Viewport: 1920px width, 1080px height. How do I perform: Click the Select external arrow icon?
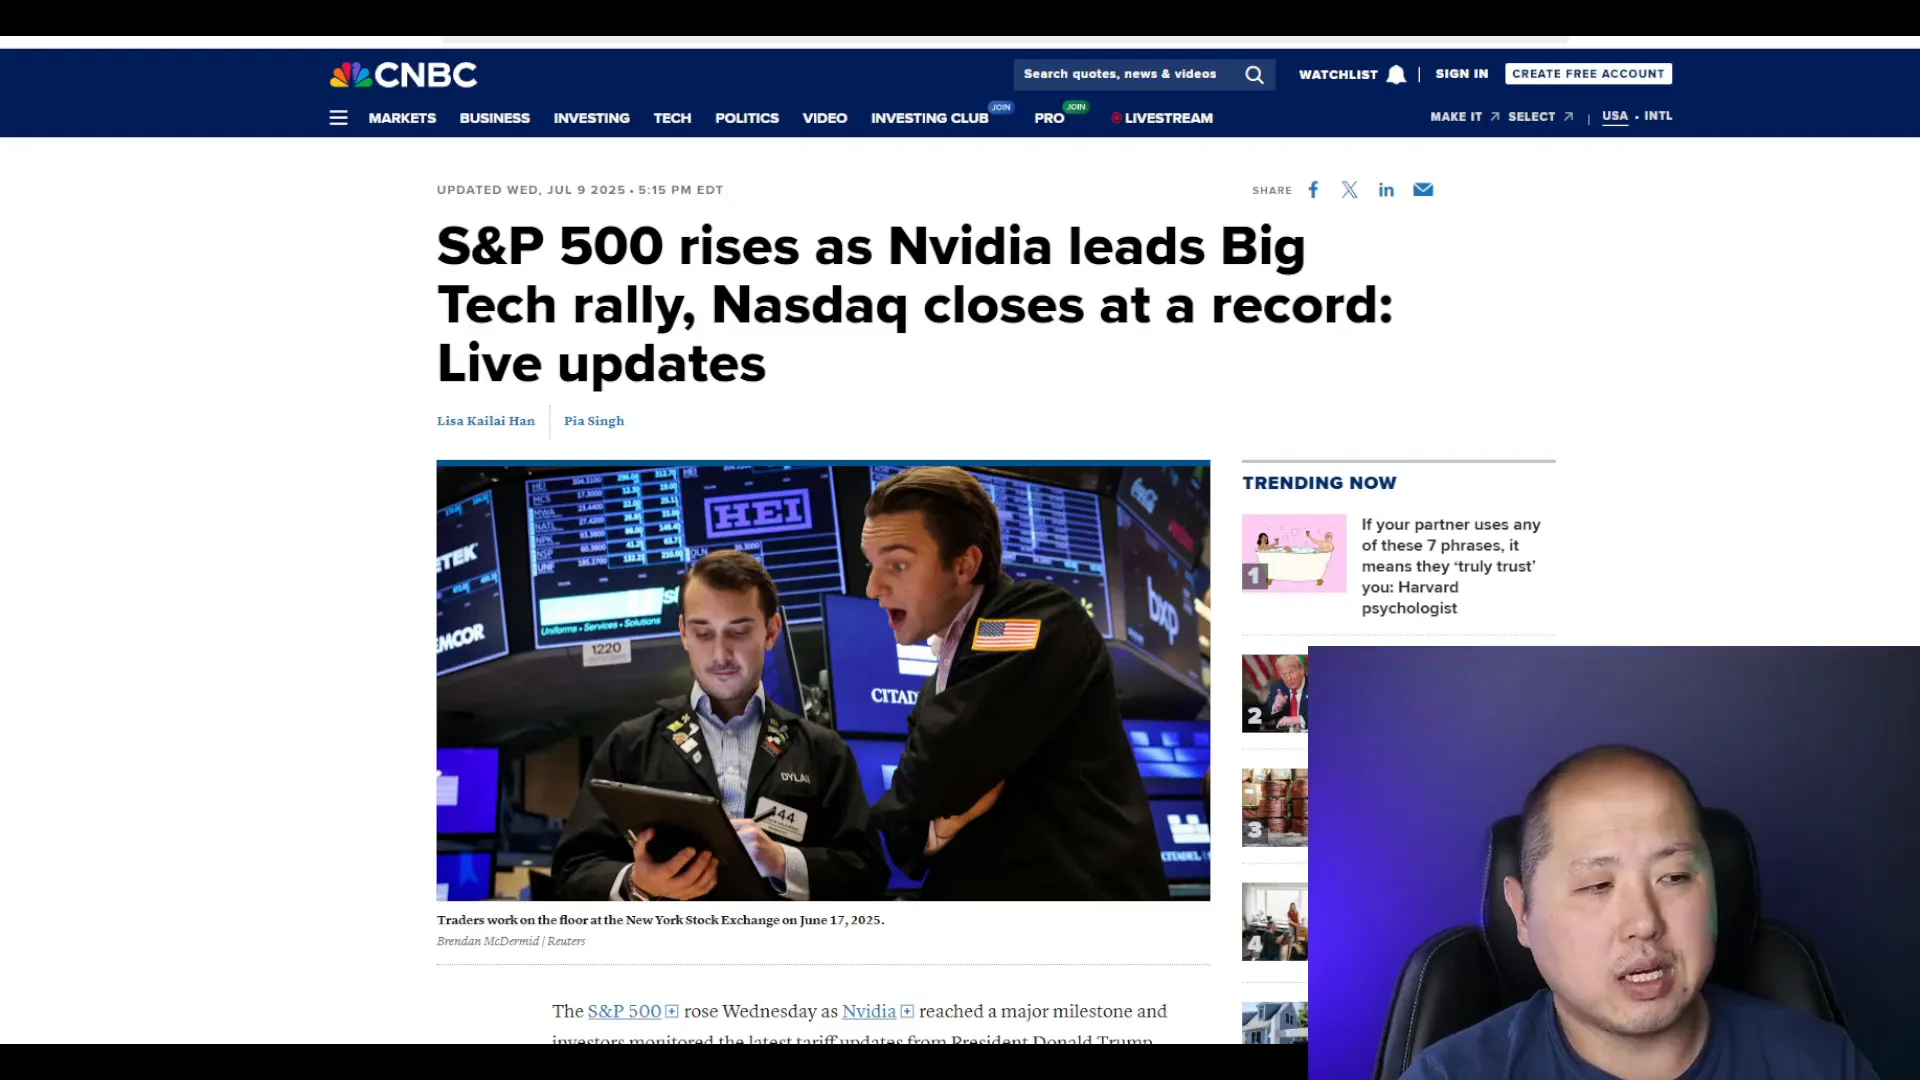pos(1568,117)
